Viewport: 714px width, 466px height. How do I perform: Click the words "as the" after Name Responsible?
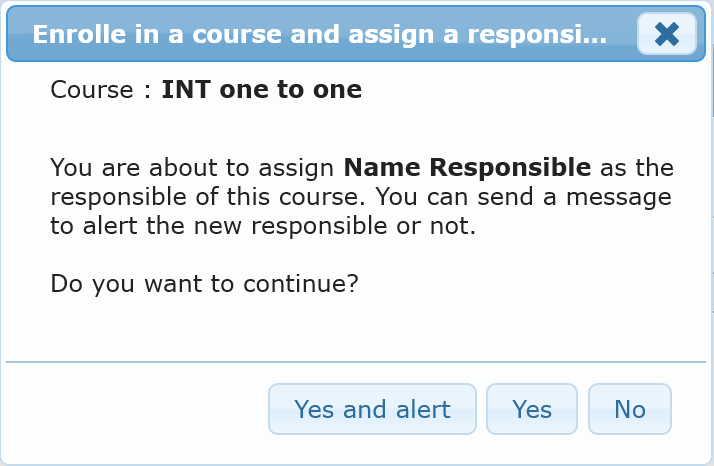click(636, 167)
